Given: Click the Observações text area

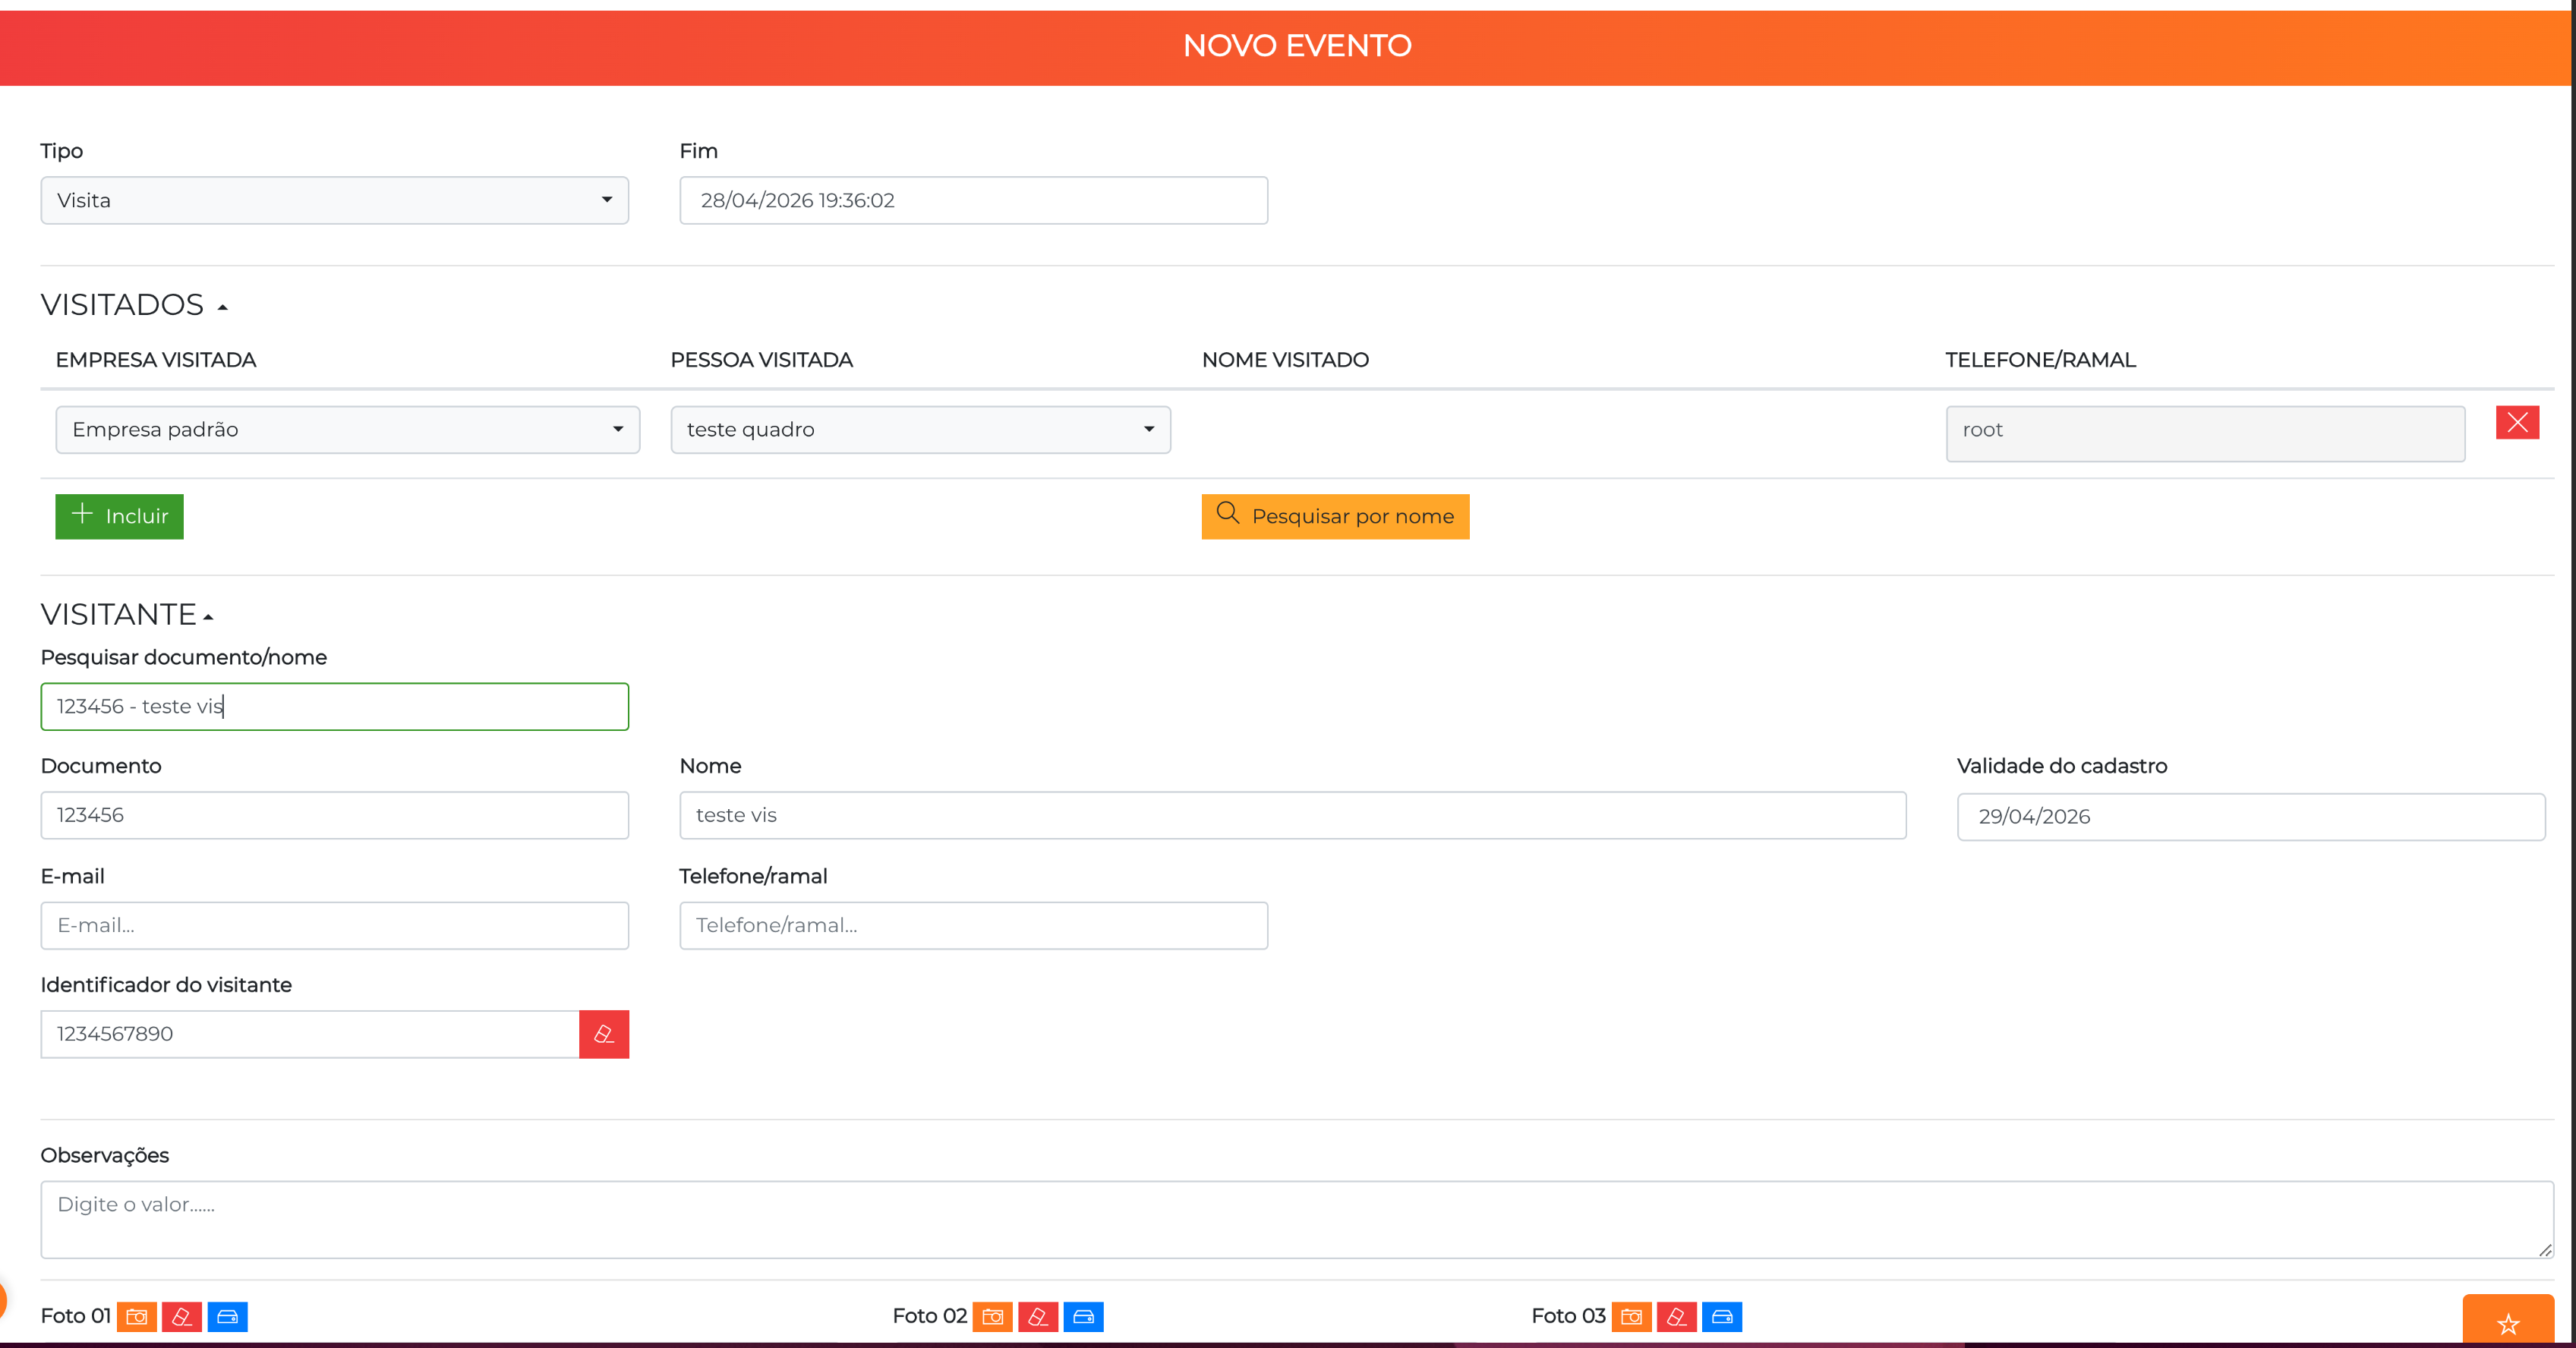Looking at the screenshot, I should [x=1297, y=1220].
